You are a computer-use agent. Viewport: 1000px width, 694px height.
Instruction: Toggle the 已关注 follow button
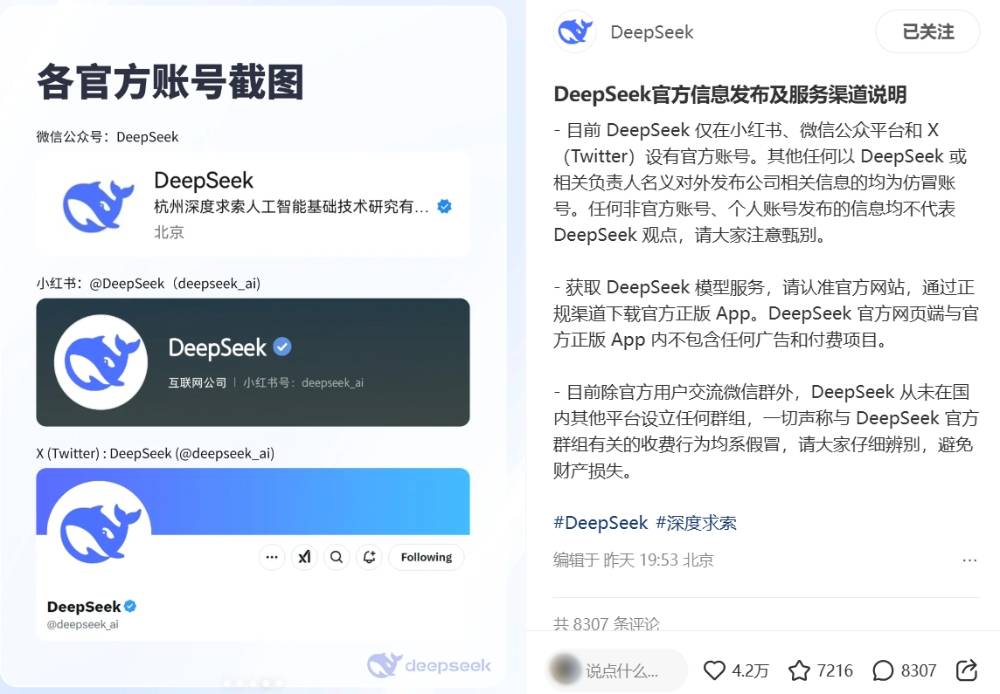(928, 31)
